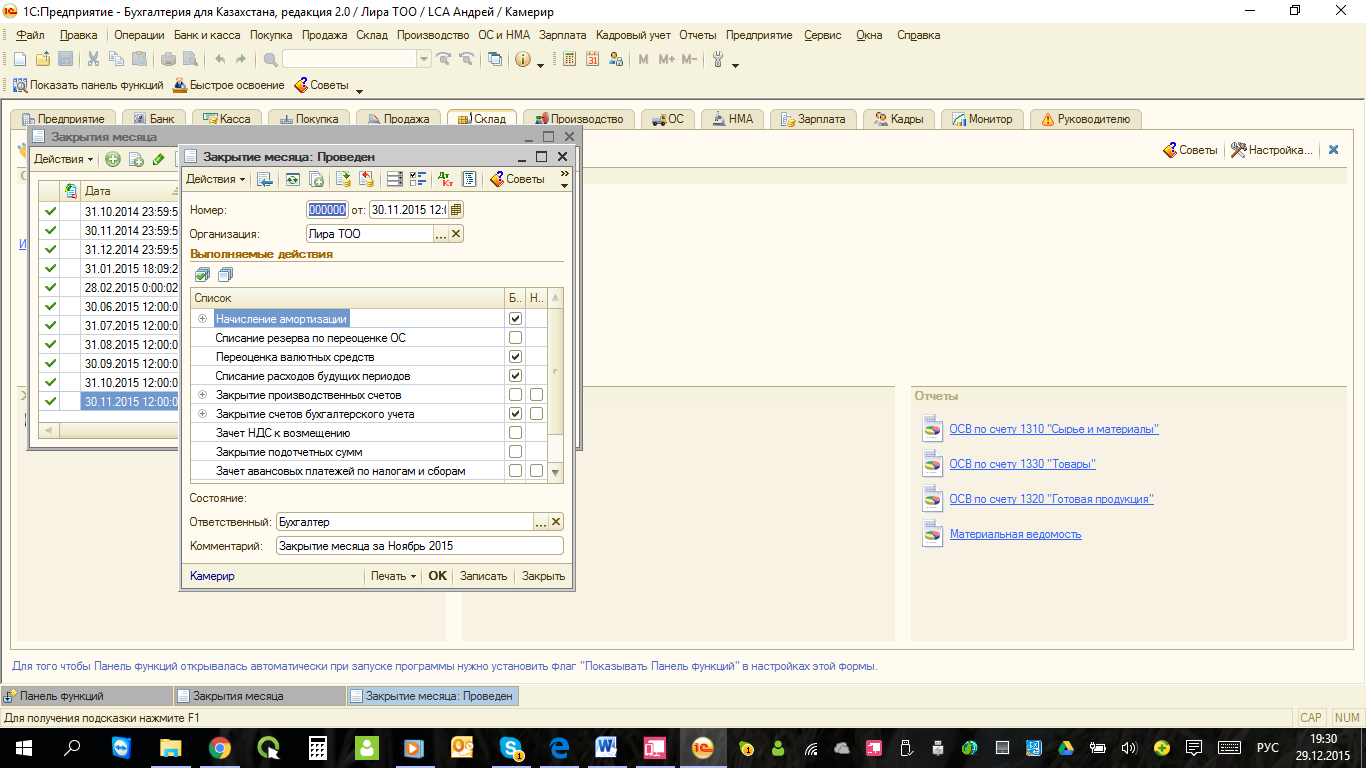Screen dimensions: 1366x768
Task: Click Быстрое освоение toolbar button
Action: (229, 86)
